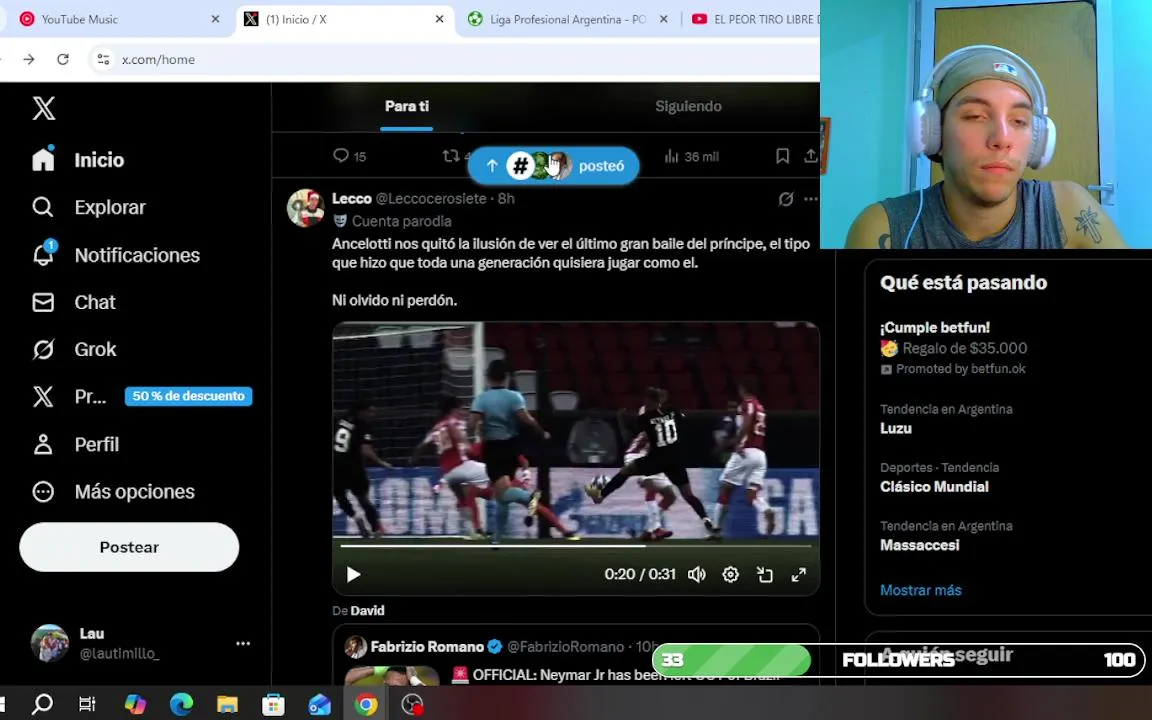Open Task View in taskbar
The height and width of the screenshot is (720, 1152).
click(87, 704)
